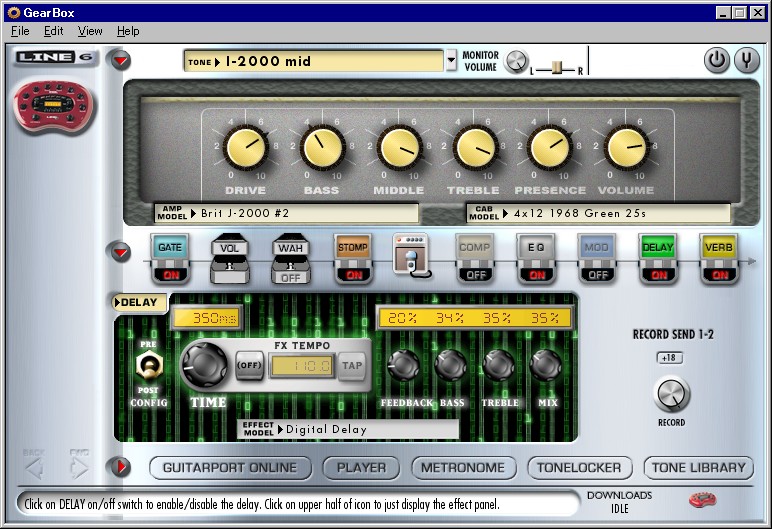Show the EQ effect panel

click(536, 248)
